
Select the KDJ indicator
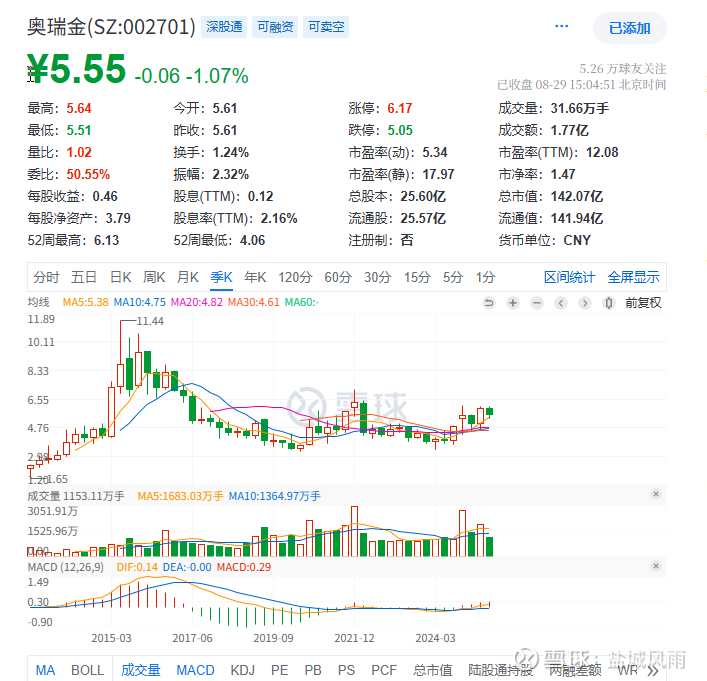tap(243, 670)
